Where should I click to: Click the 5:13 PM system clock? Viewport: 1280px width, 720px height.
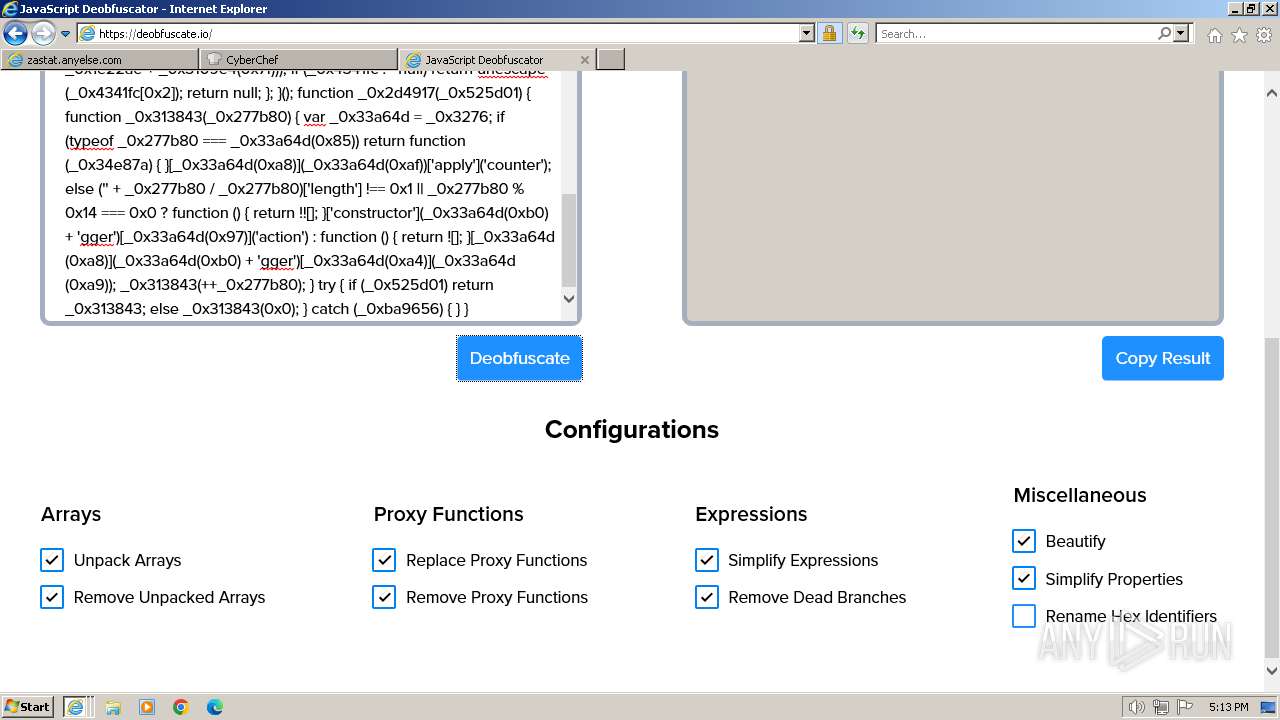click(x=1228, y=707)
